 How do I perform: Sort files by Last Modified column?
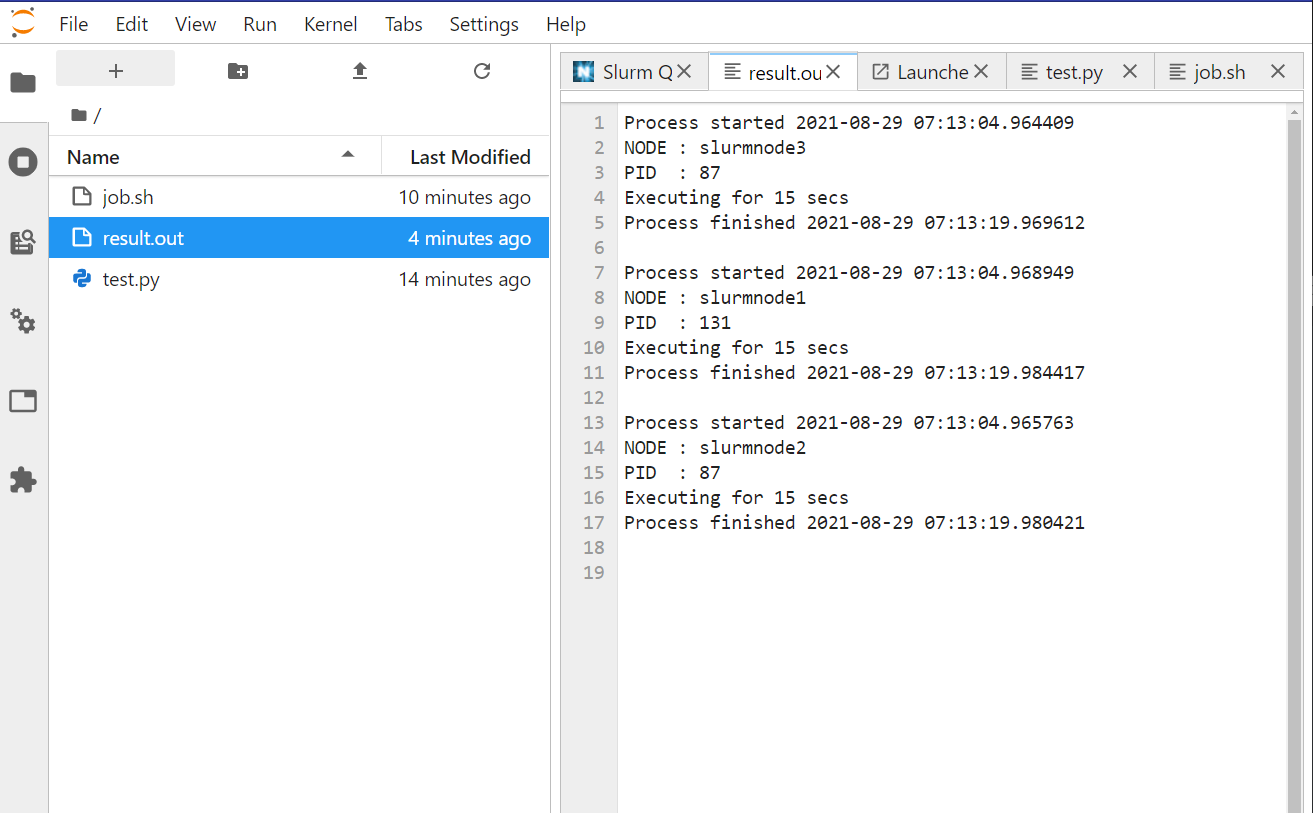click(x=470, y=157)
